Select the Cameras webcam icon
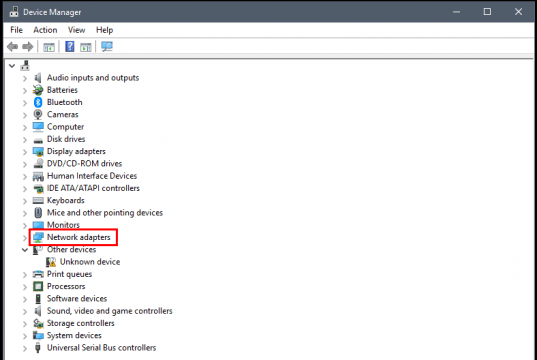The height and width of the screenshot is (360, 537). click(x=38, y=114)
